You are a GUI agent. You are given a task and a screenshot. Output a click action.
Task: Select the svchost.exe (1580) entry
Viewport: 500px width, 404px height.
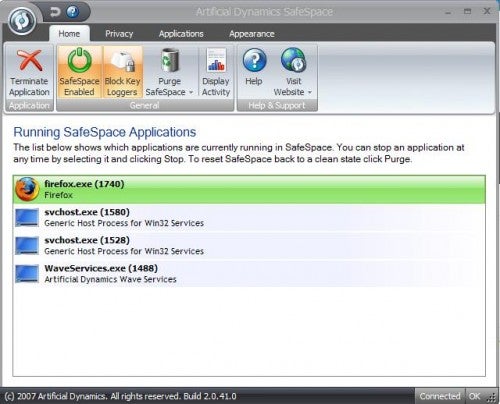tap(249, 217)
